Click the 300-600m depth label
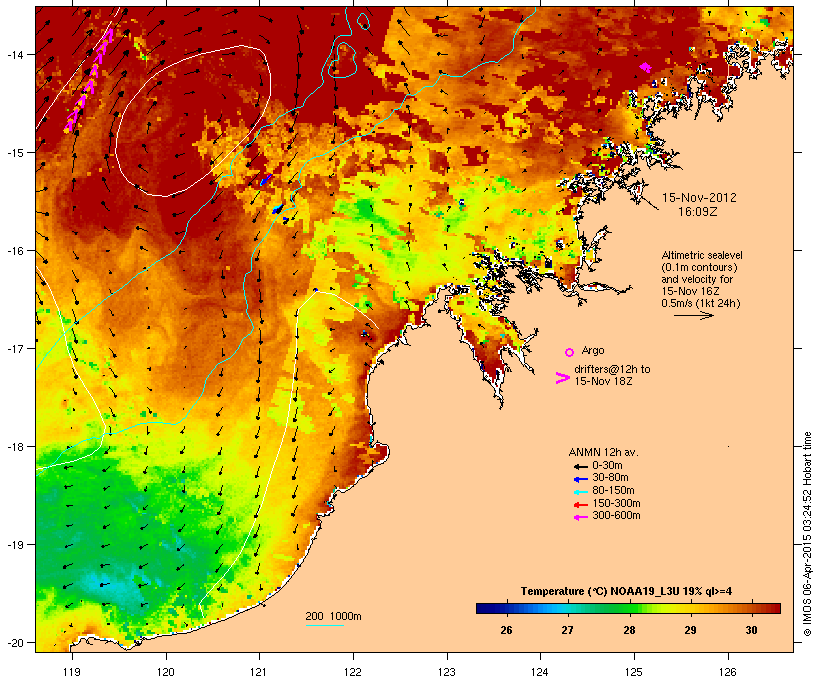Viewport: 820px width, 680px height. tap(616, 516)
